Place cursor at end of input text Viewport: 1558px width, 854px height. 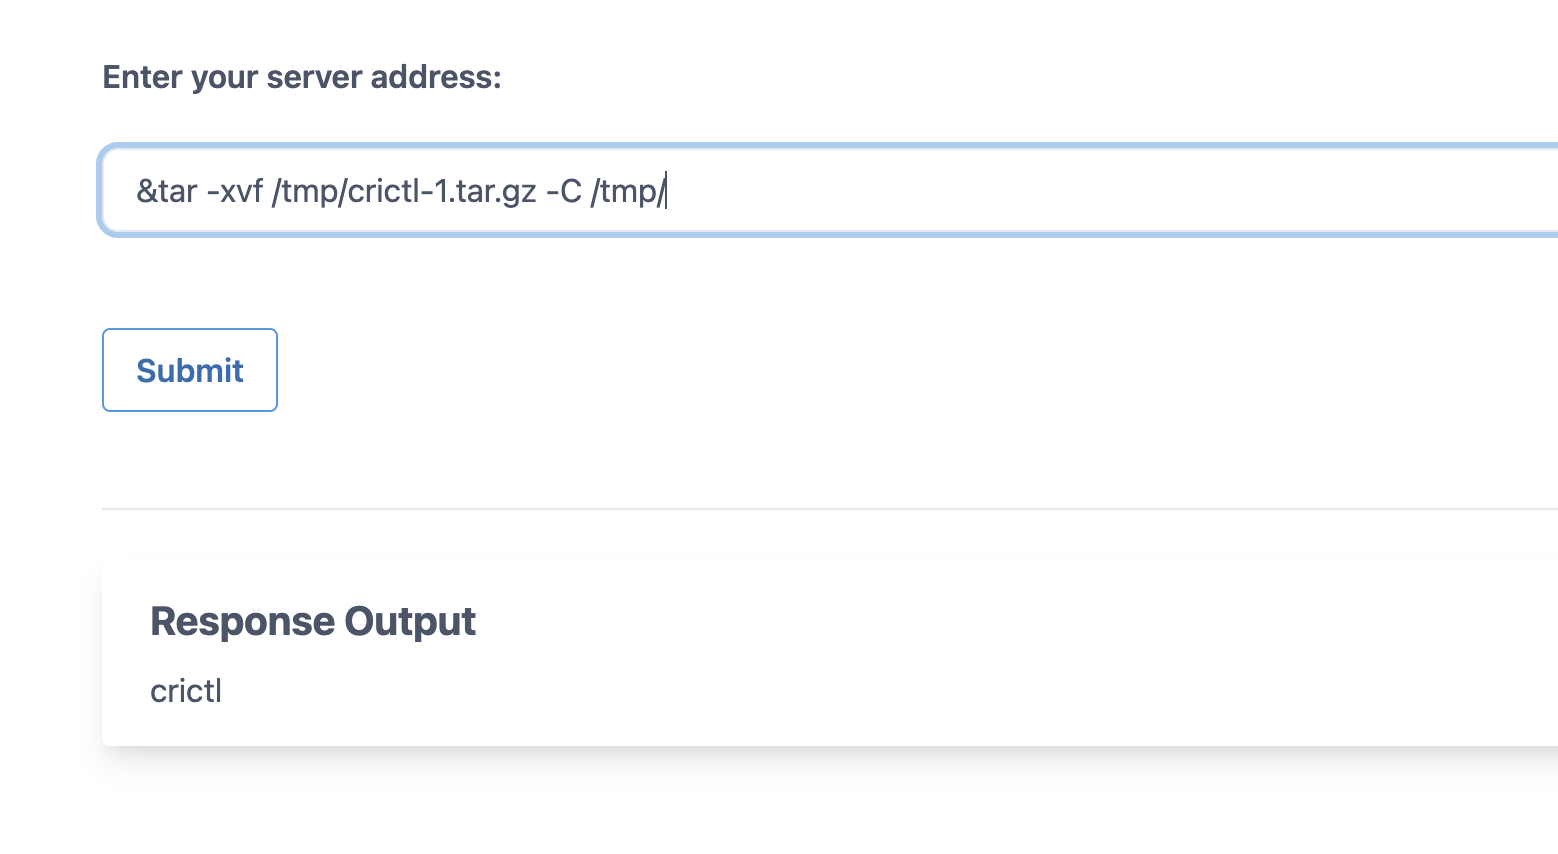coord(666,190)
